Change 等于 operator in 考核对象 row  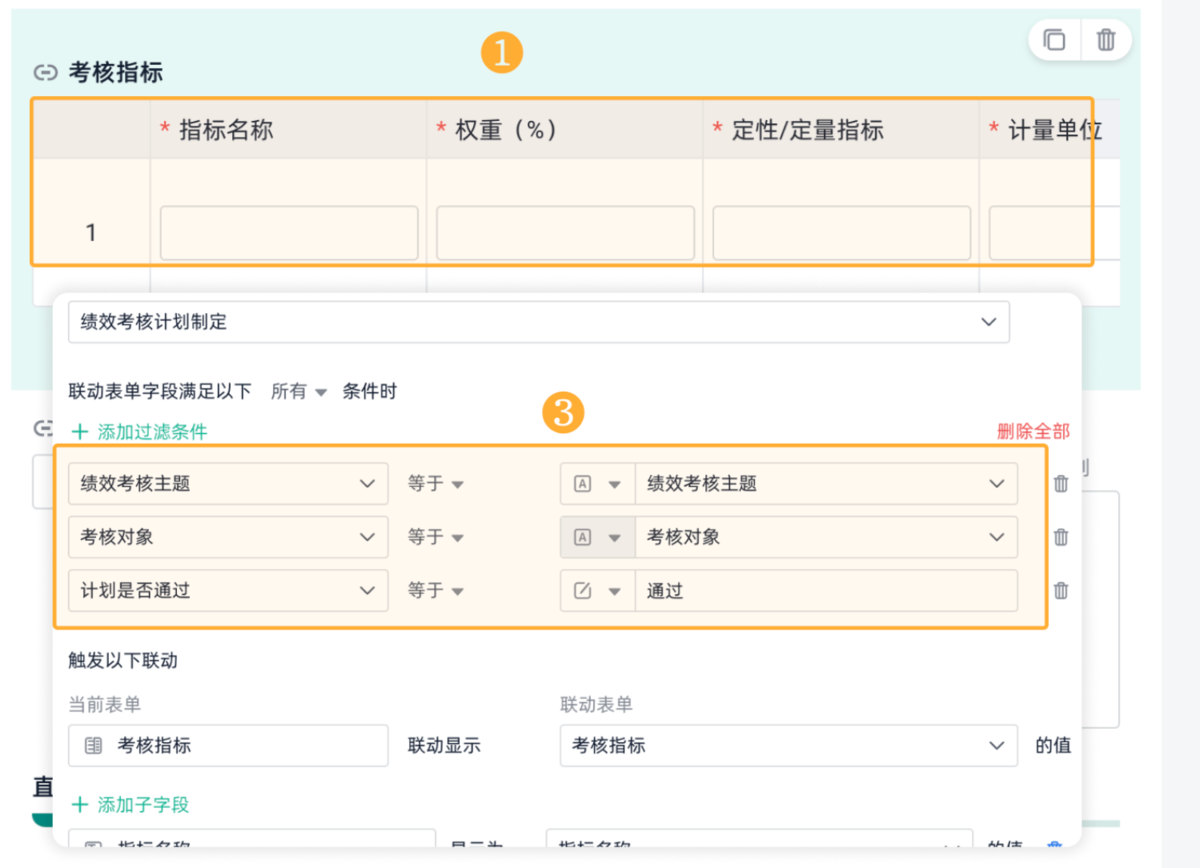[x=435, y=537]
